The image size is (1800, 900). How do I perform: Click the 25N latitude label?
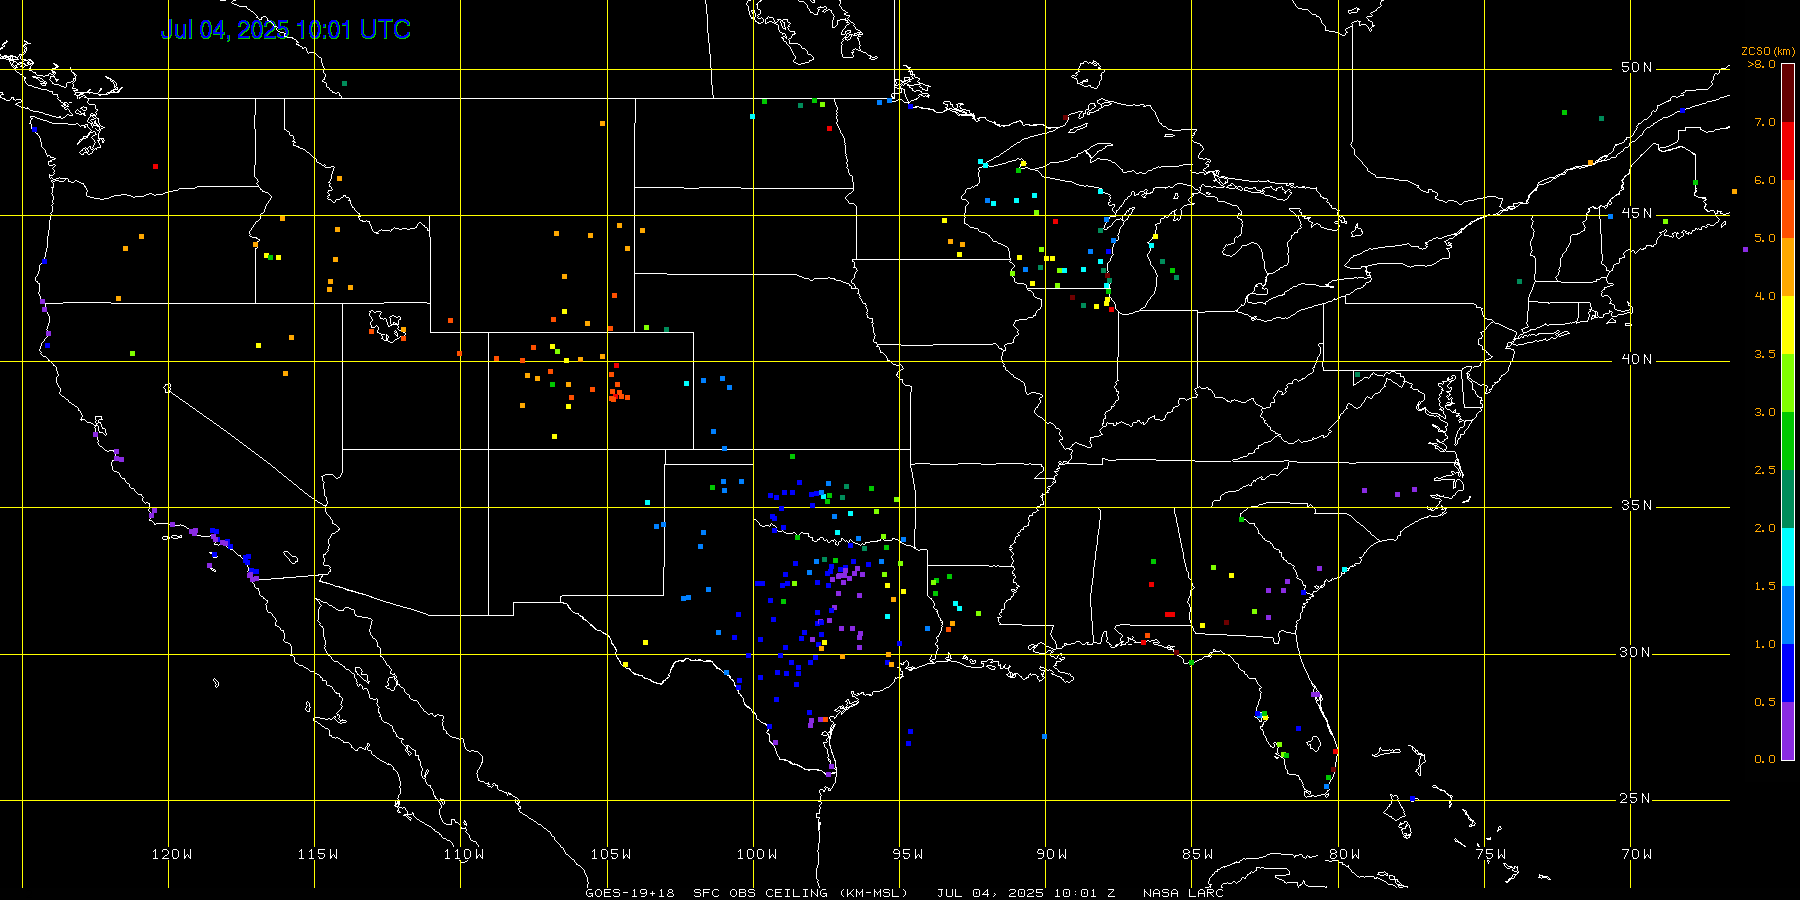pyautogui.click(x=1637, y=799)
